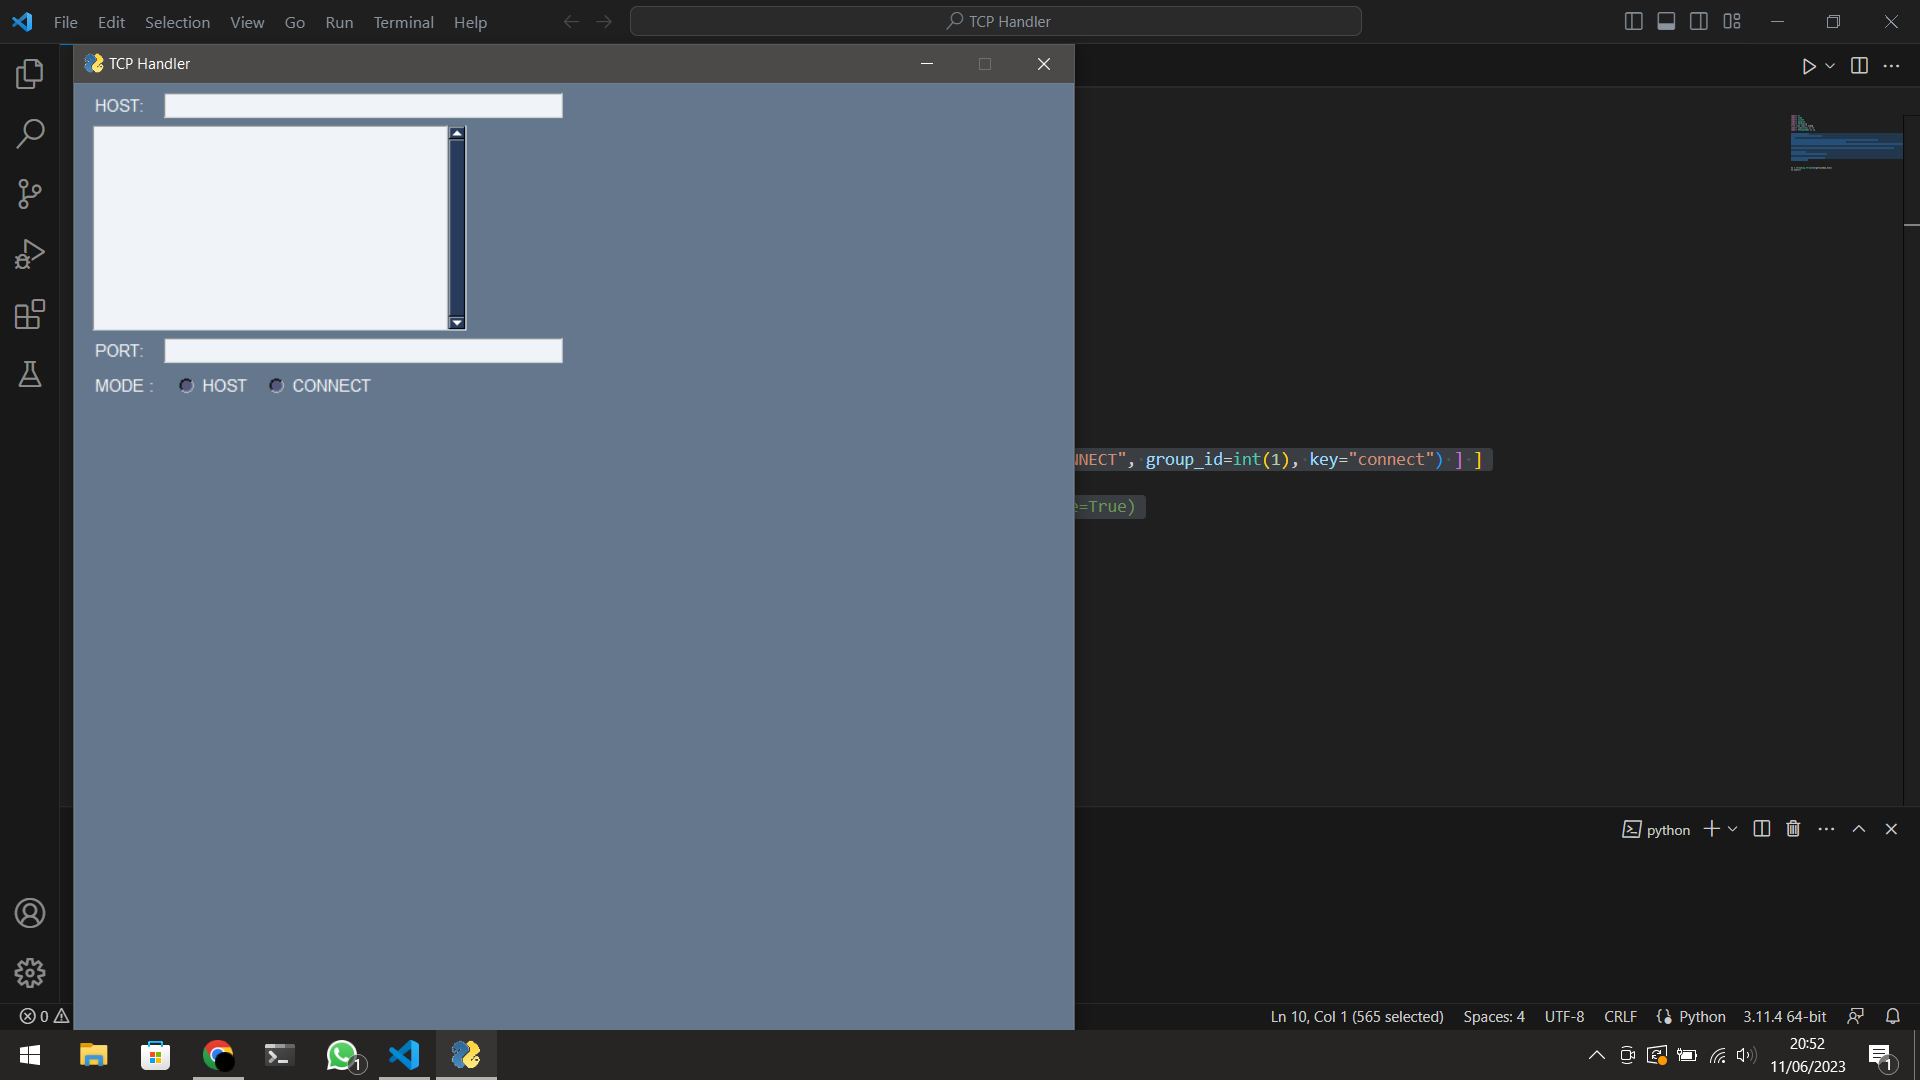Screen dimensions: 1920x1080
Task: Kill the terminal with the trash icon
Action: coord(1792,829)
